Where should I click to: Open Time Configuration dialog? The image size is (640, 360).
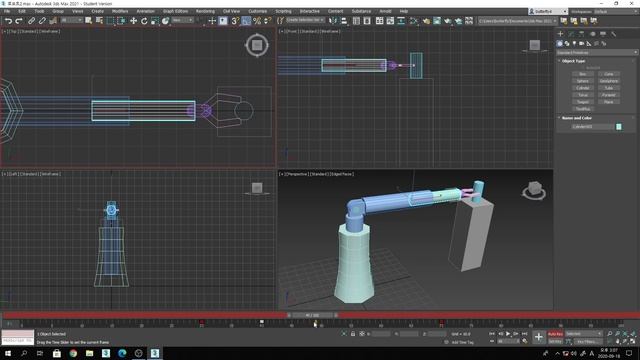point(525,341)
